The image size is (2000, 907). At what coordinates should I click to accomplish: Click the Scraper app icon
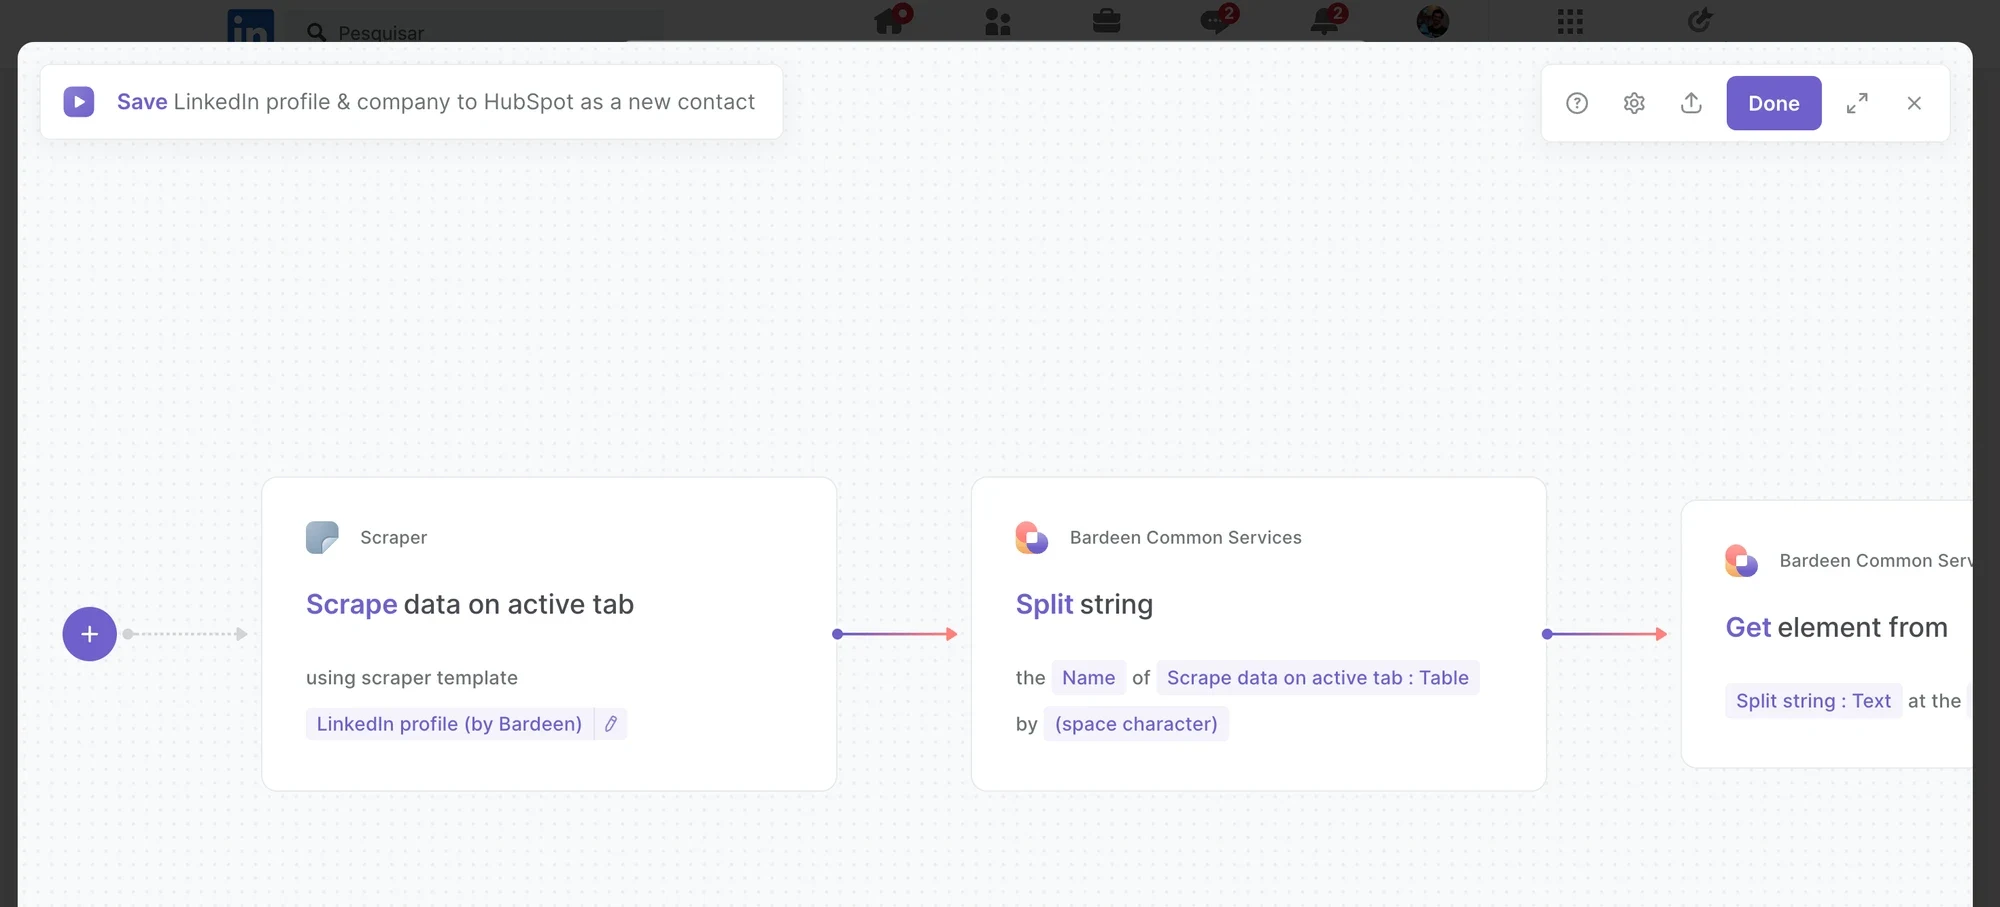pos(322,537)
